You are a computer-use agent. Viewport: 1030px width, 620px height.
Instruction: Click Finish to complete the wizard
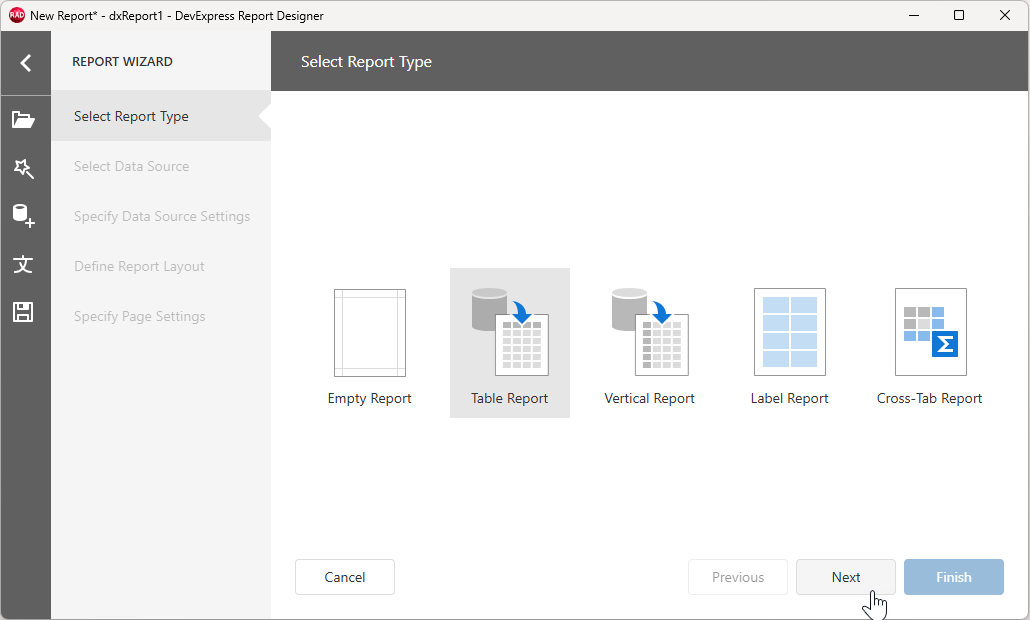pos(953,577)
